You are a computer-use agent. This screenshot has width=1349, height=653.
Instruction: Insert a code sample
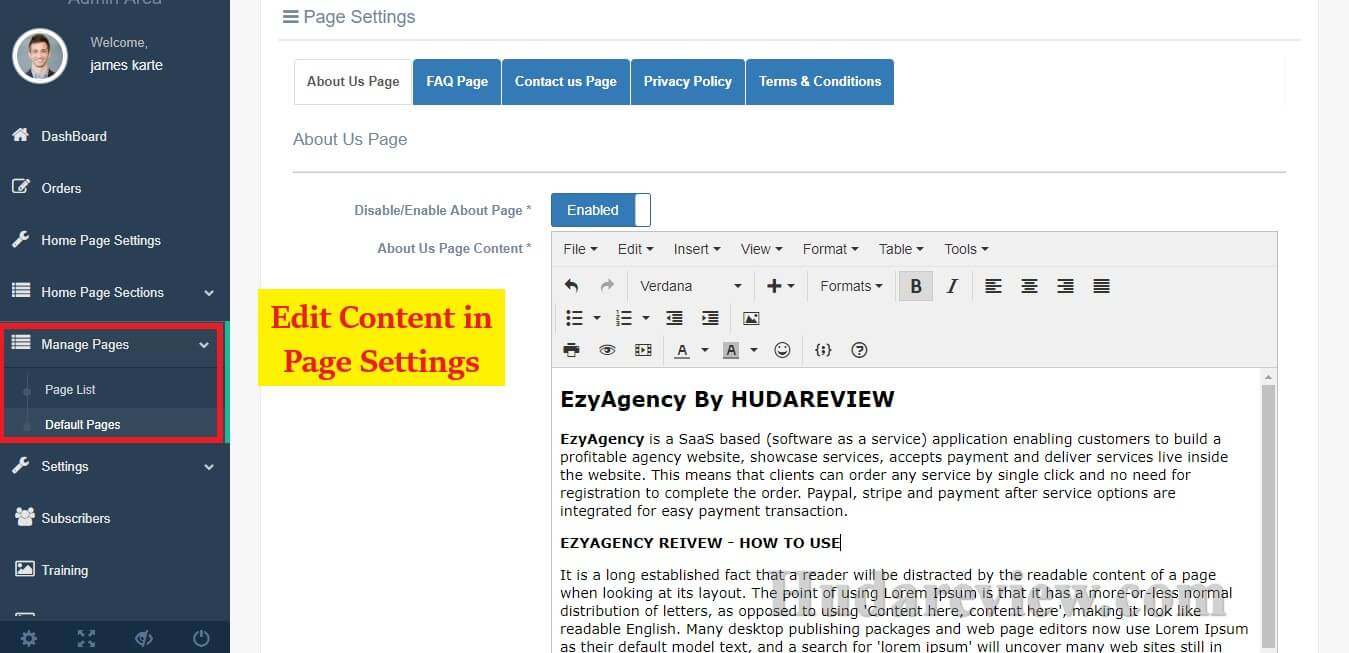point(823,350)
